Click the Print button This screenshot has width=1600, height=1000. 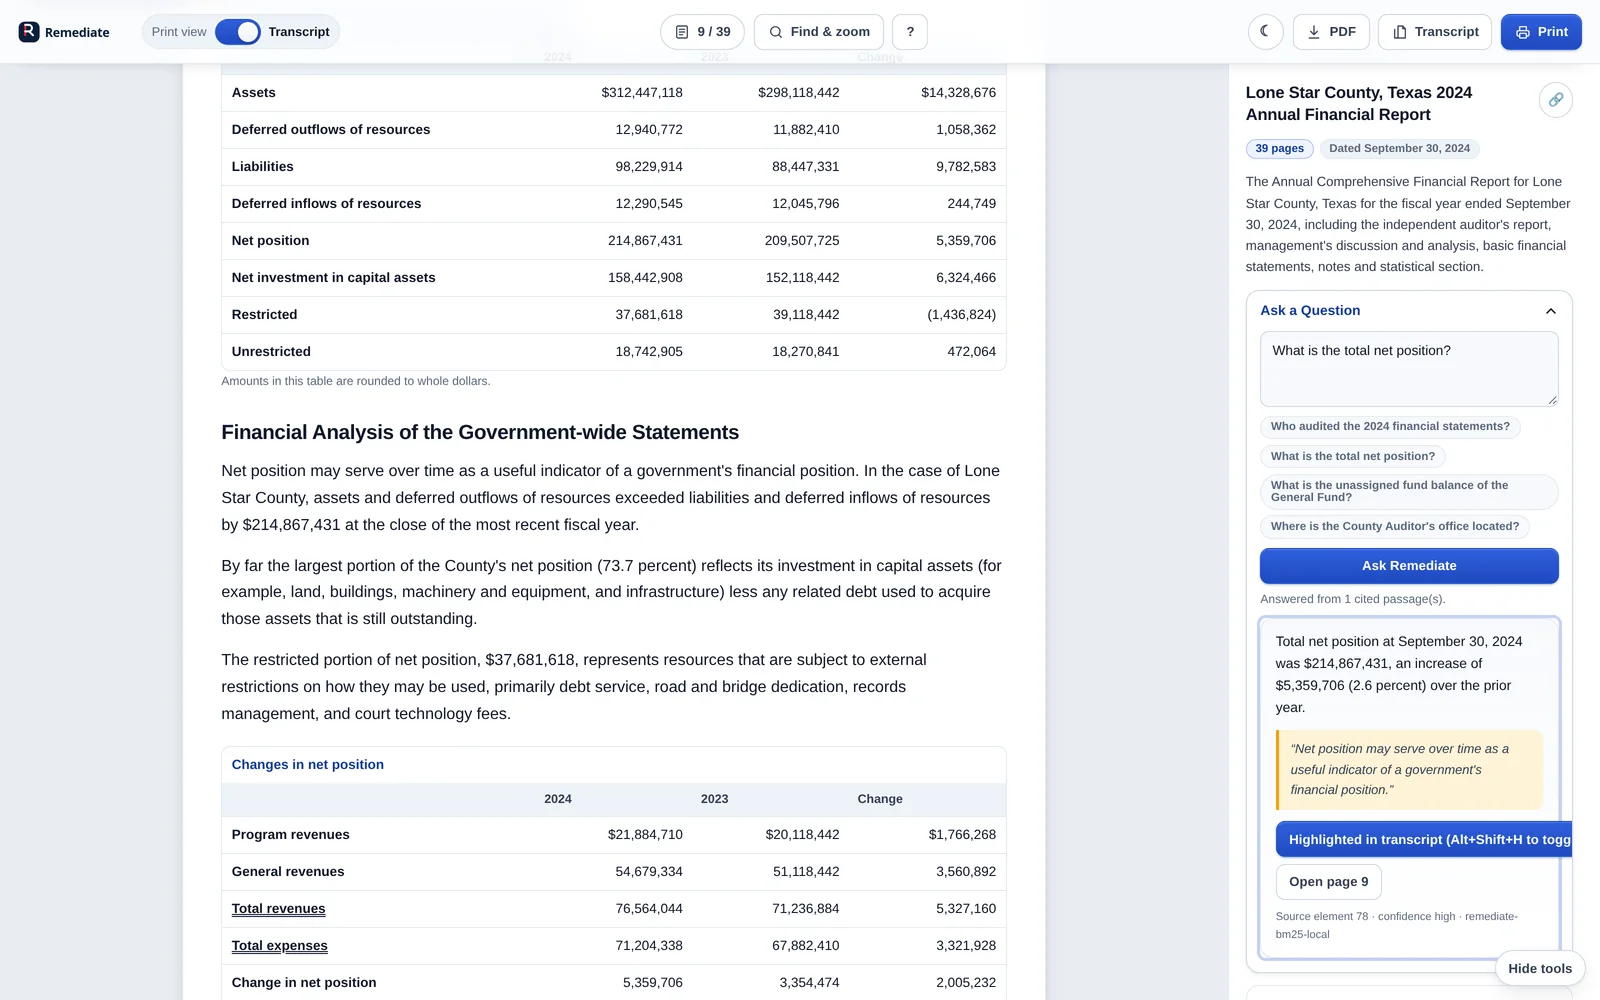click(1541, 32)
